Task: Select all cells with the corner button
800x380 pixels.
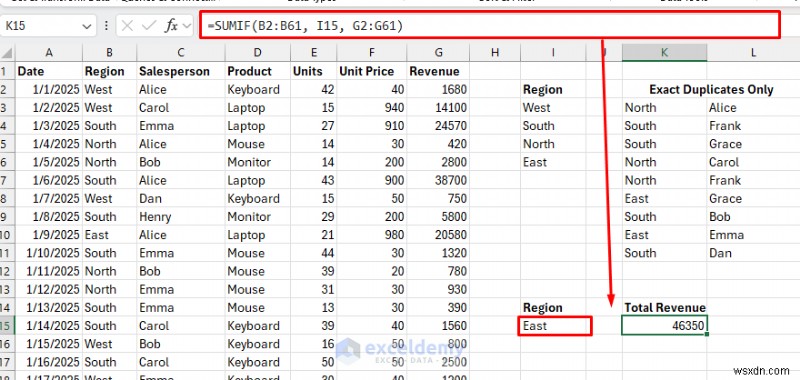Action: click(x=7, y=53)
